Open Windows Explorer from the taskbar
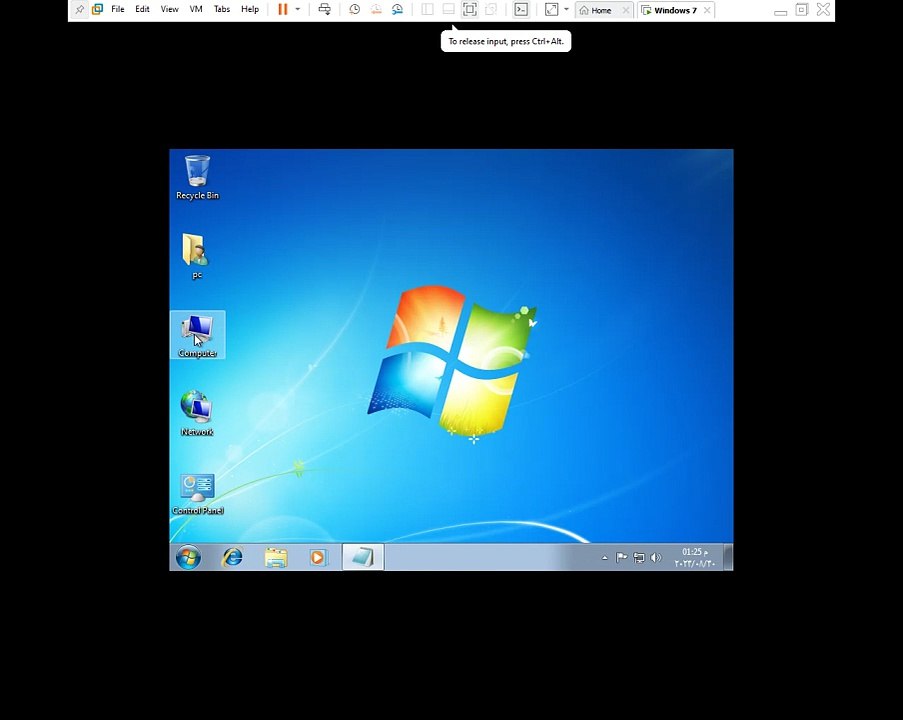The width and height of the screenshot is (903, 720). 276,557
